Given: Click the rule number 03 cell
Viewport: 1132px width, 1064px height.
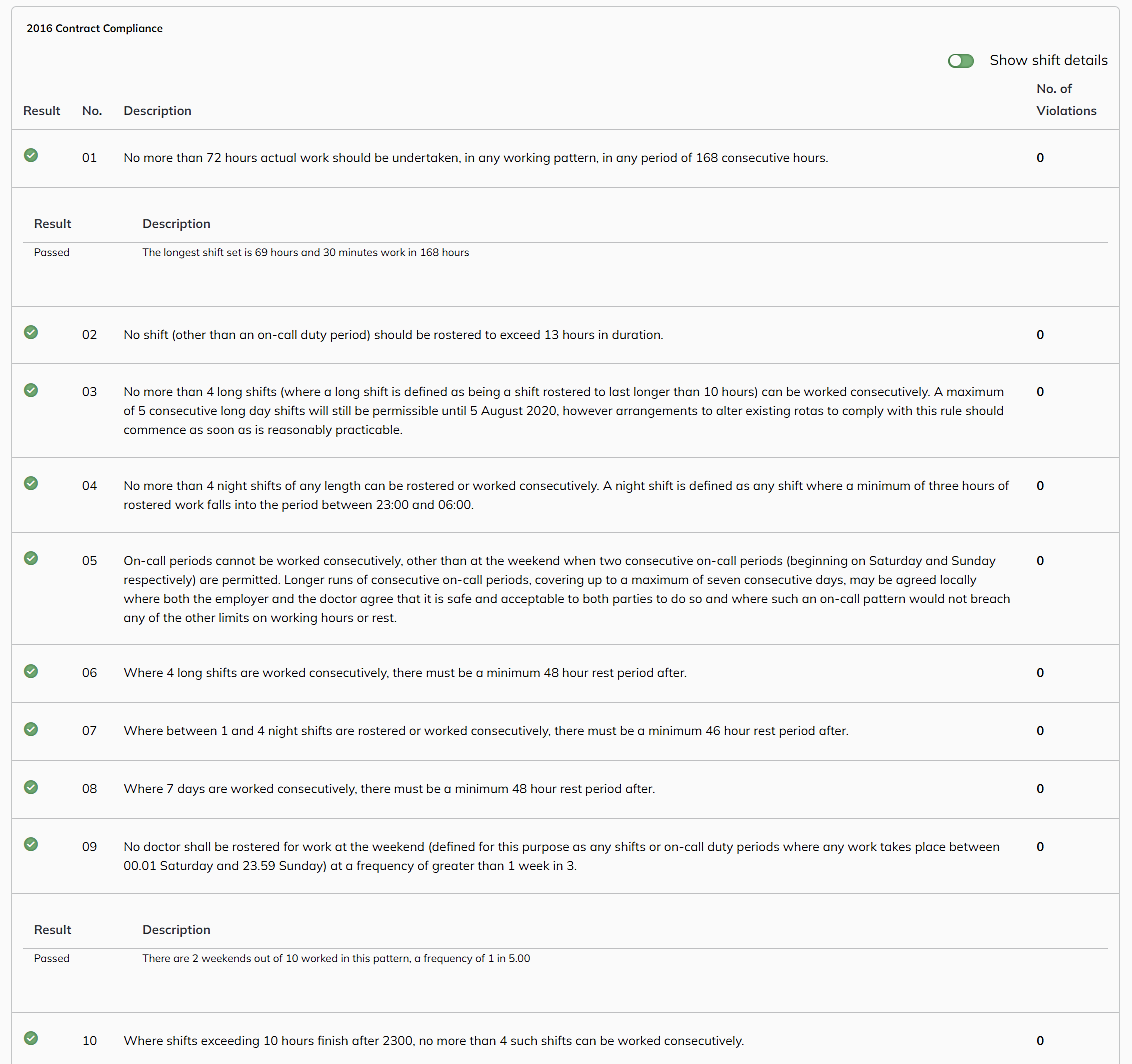Looking at the screenshot, I should 90,391.
